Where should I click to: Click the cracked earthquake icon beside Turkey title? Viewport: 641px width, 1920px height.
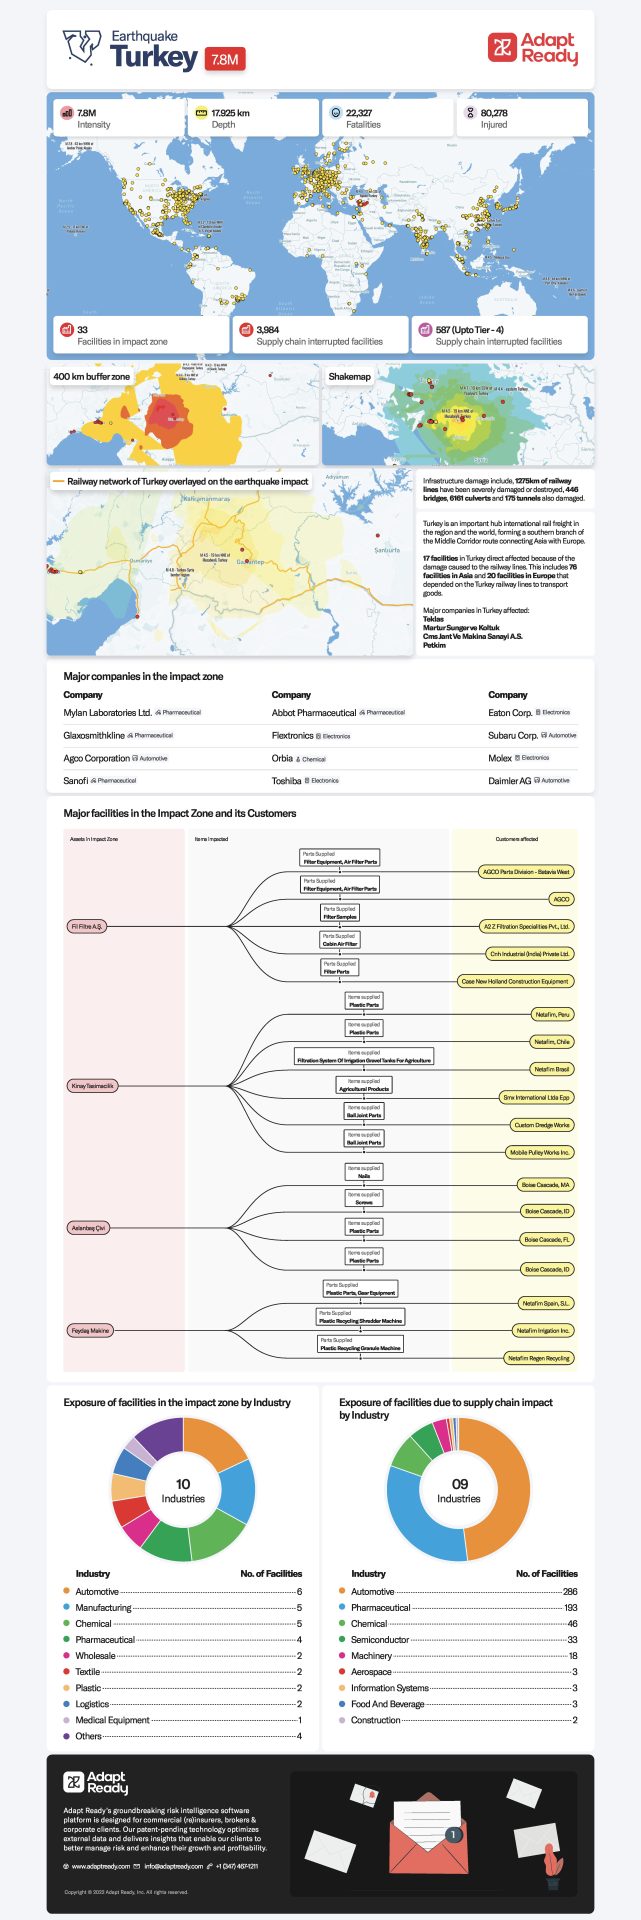coord(83,46)
